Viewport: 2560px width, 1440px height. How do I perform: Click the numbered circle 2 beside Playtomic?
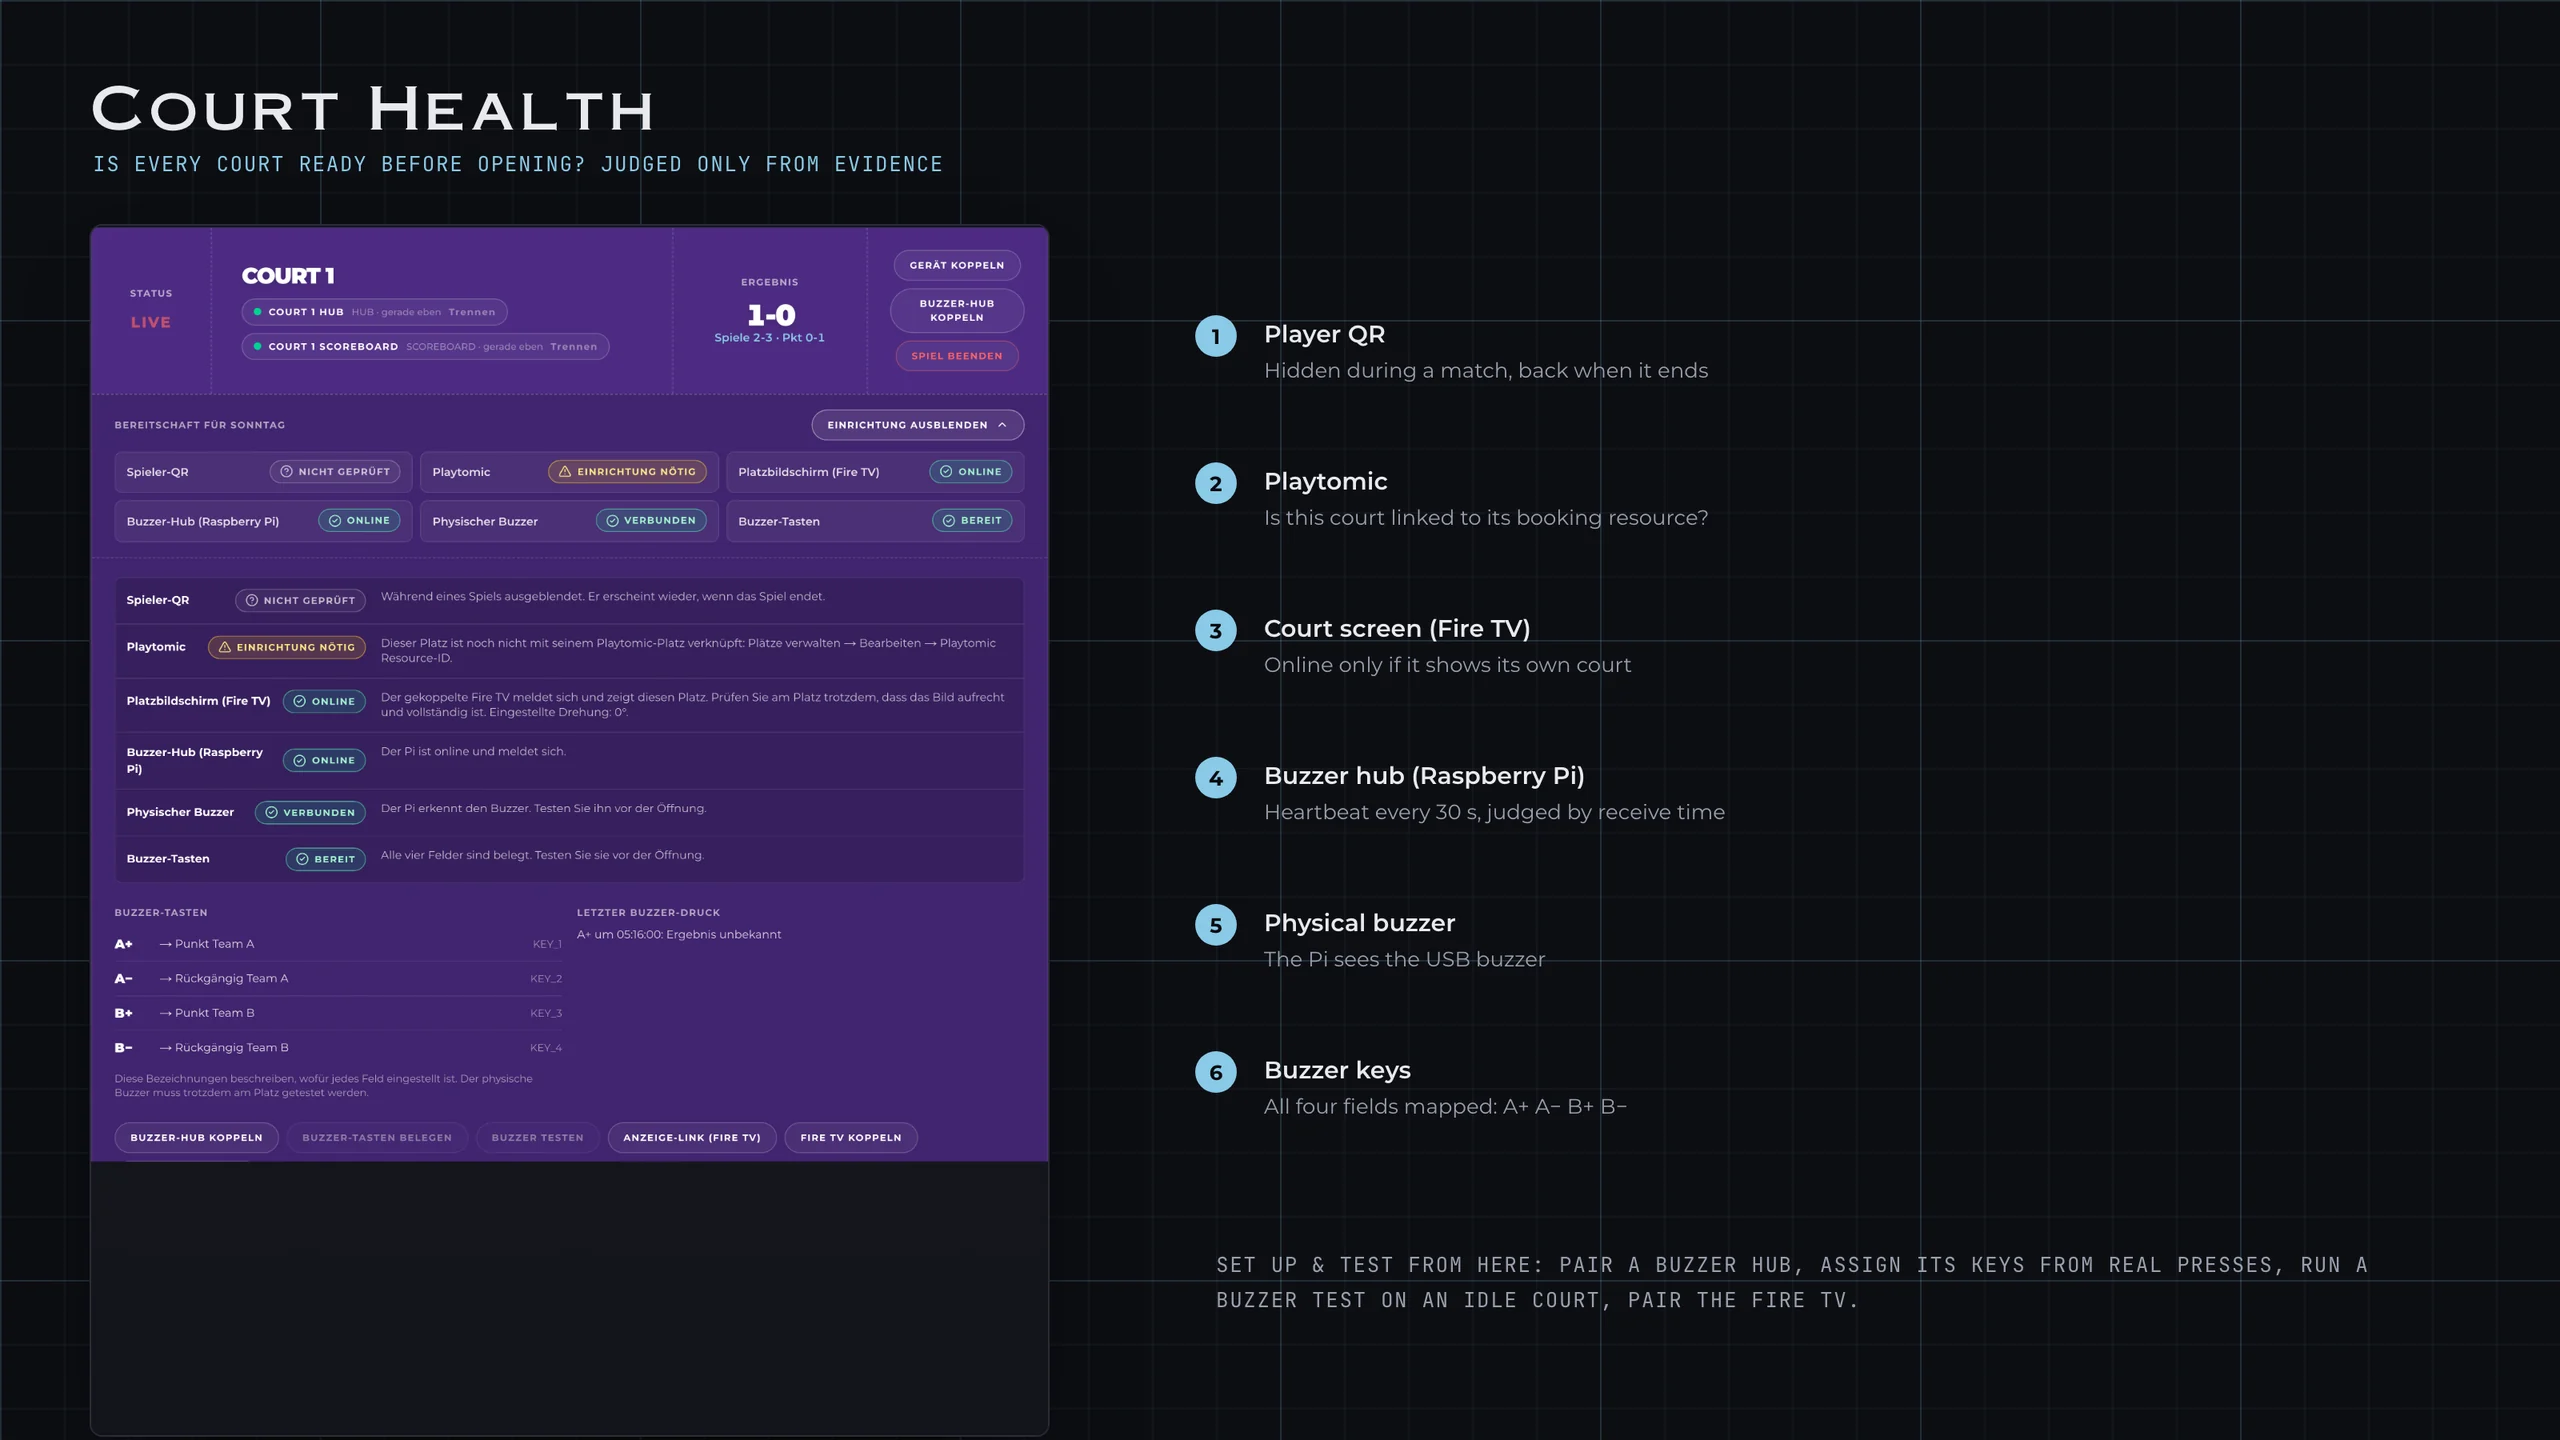1216,483
